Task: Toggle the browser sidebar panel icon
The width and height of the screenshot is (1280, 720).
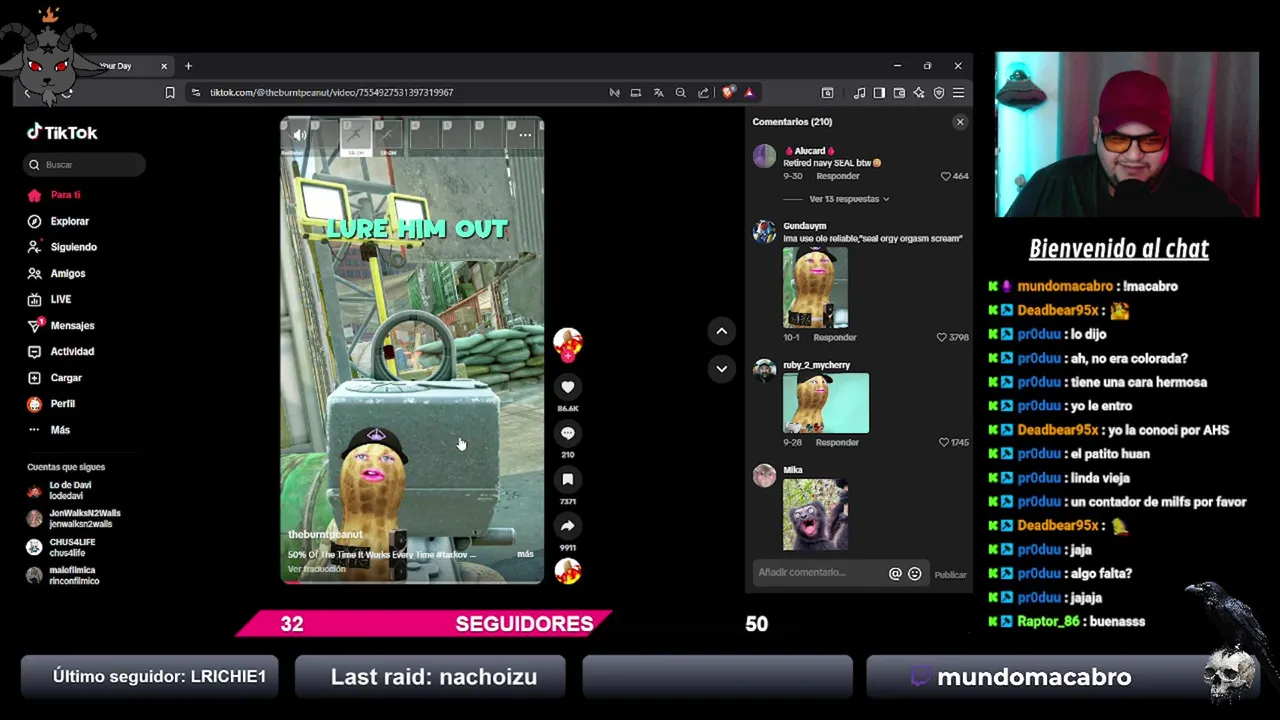Action: [879, 93]
